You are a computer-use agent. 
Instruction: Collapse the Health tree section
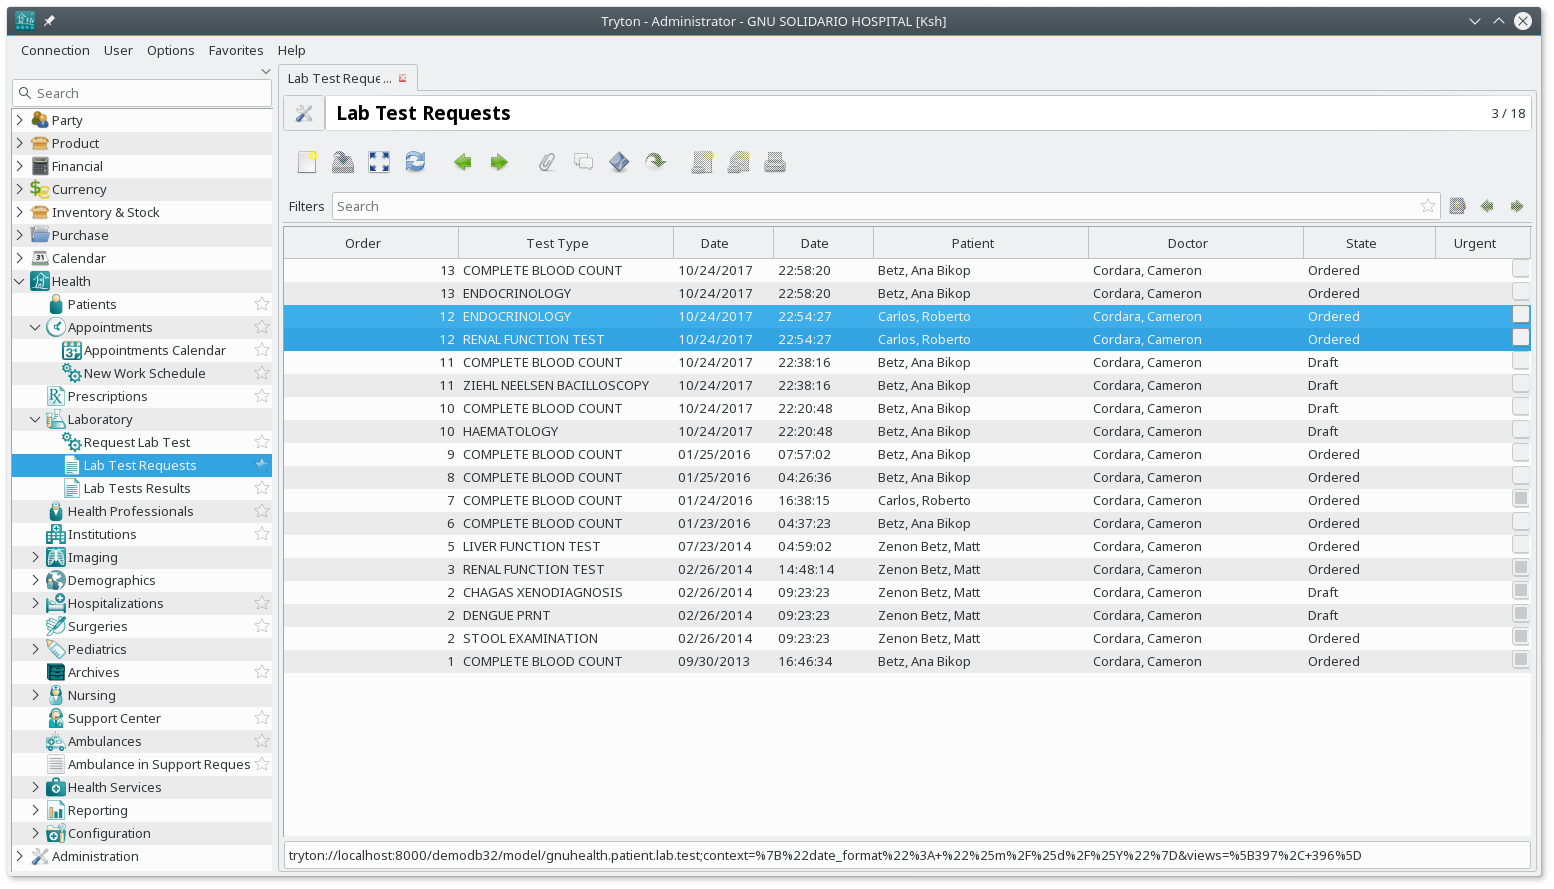(x=18, y=281)
